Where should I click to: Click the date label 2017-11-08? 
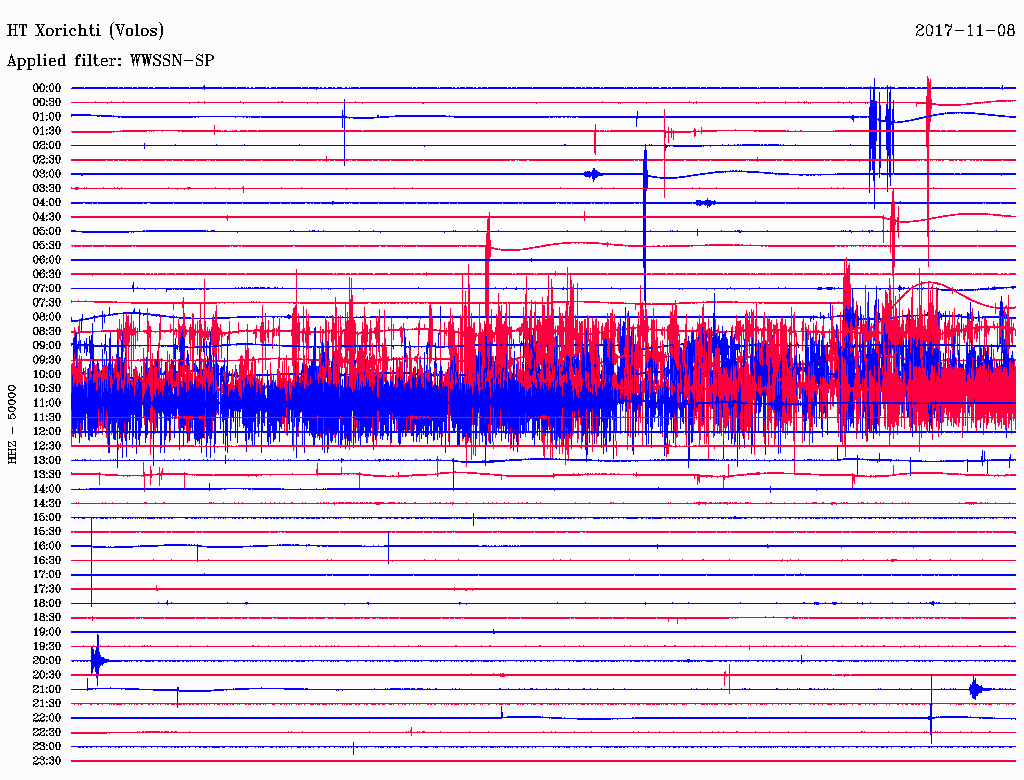tap(965, 30)
